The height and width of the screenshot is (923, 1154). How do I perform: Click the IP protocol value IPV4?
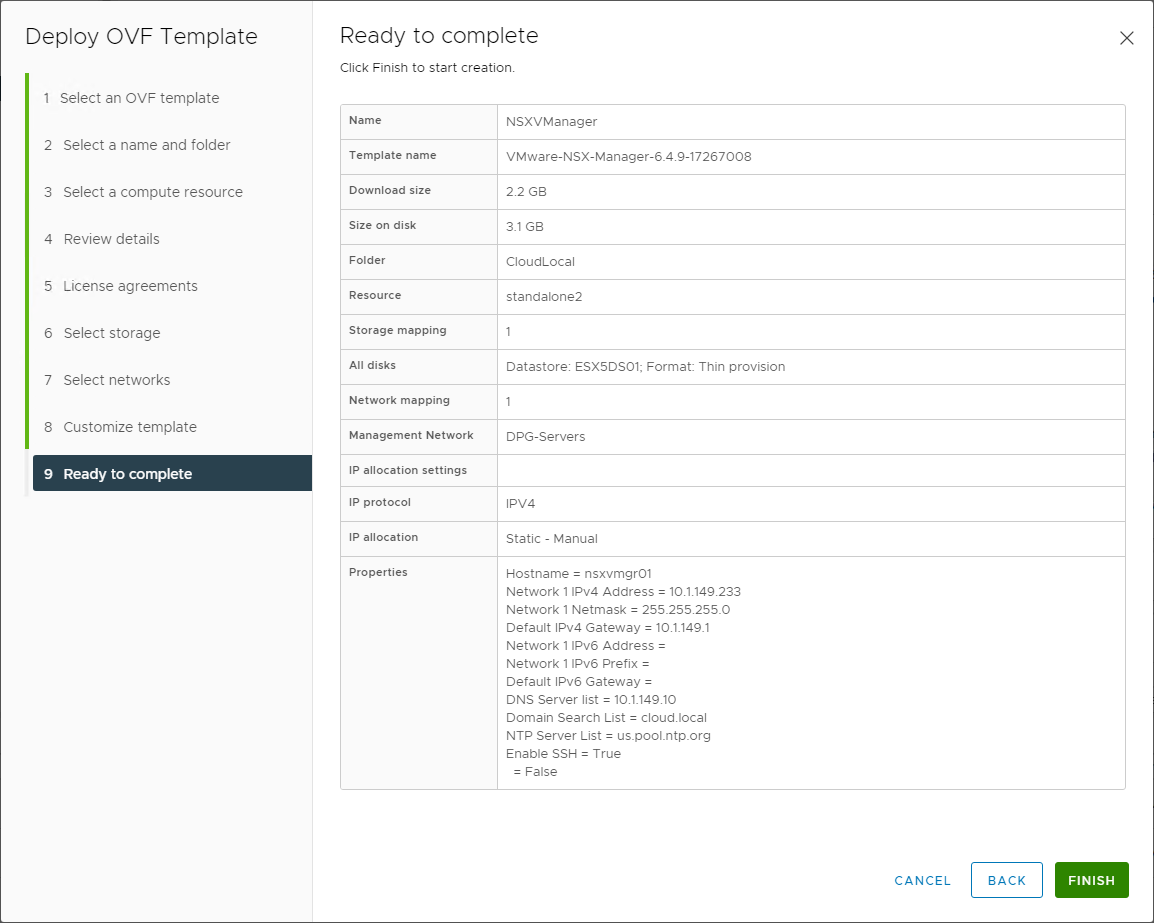coord(520,503)
